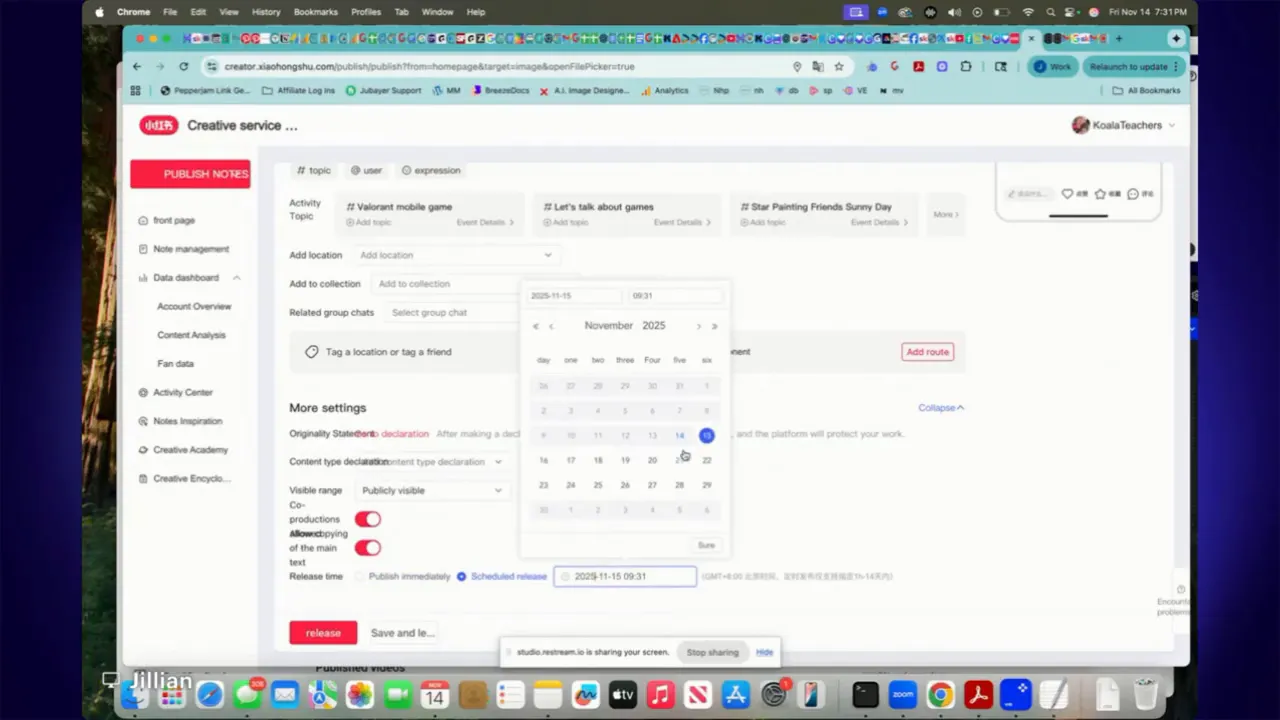The width and height of the screenshot is (1280, 720).
Task: Select the Publish immediately radio button
Action: point(358,576)
